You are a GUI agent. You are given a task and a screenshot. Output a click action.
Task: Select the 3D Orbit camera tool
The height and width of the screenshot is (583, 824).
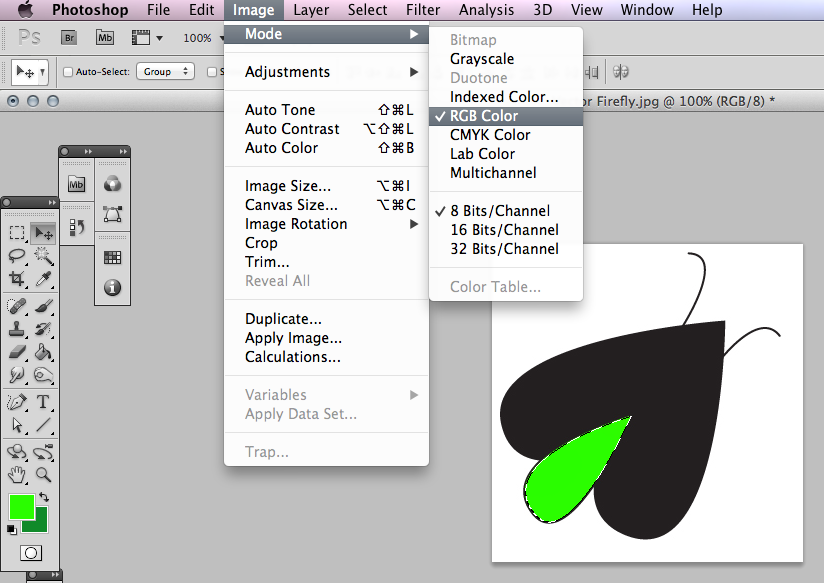coord(43,452)
